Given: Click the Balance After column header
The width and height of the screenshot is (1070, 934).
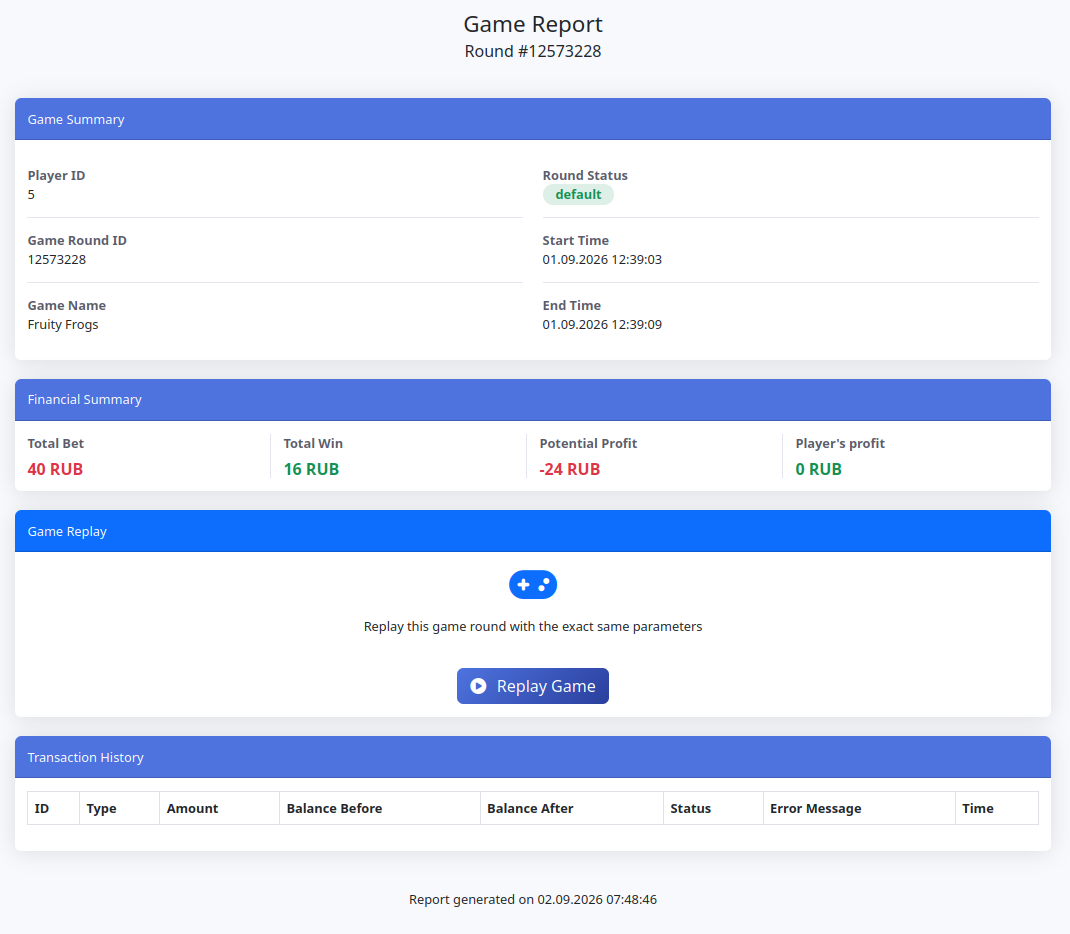Looking at the screenshot, I should tap(572, 808).
